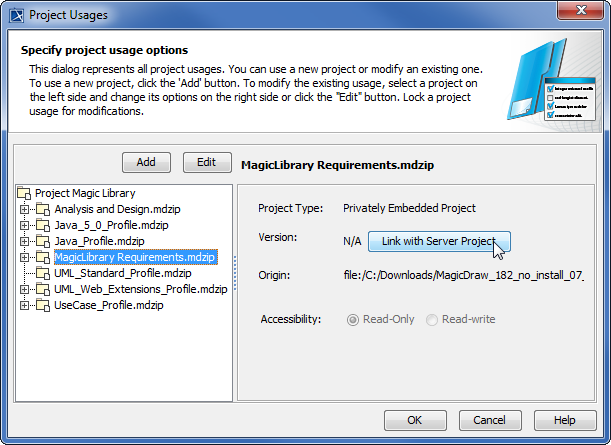Click Link with Server Project button
This screenshot has height=445, width=611.
[439, 241]
